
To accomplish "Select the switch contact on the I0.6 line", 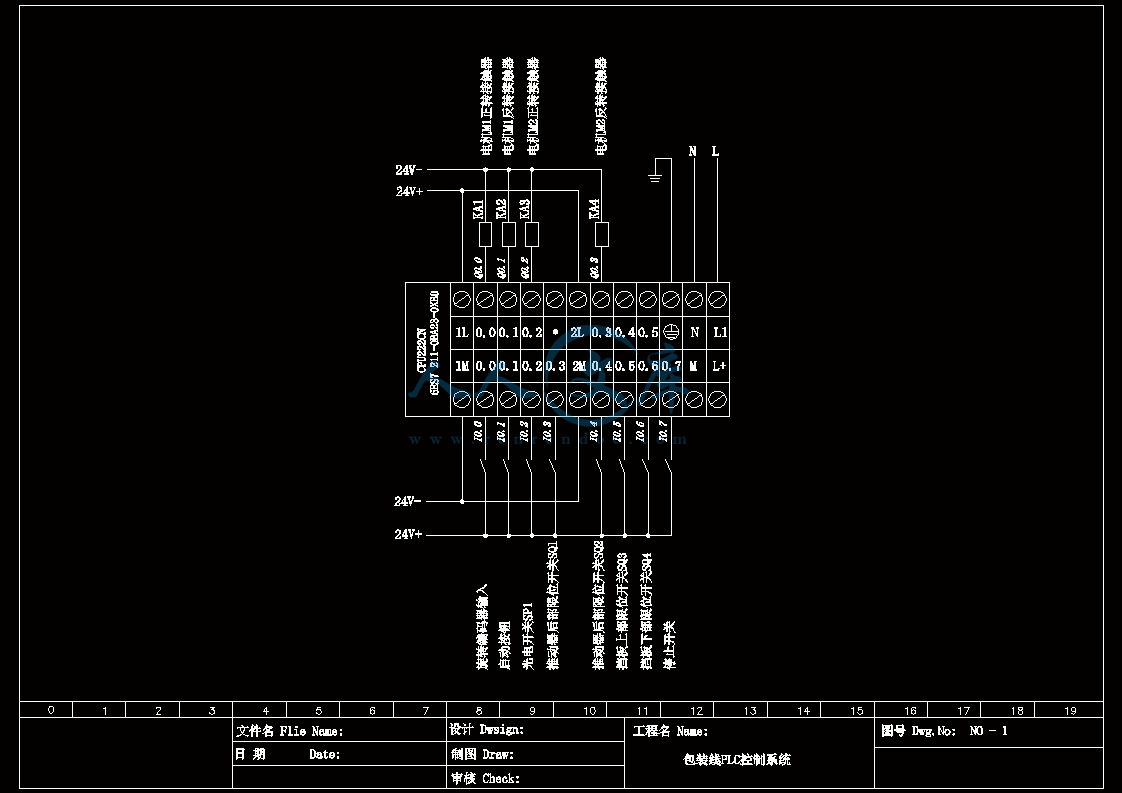I will click(645, 465).
